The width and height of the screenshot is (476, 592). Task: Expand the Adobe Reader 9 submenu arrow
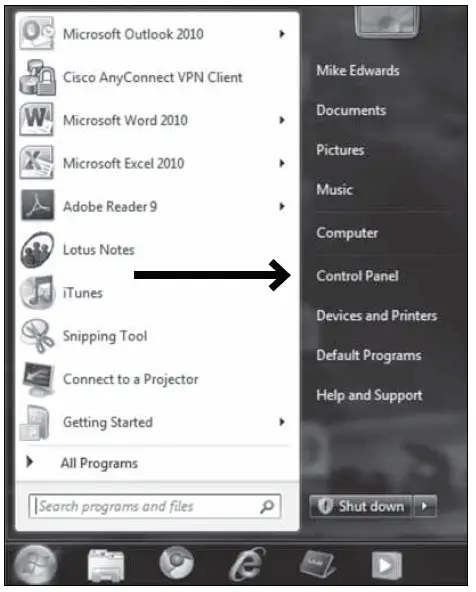point(282,206)
